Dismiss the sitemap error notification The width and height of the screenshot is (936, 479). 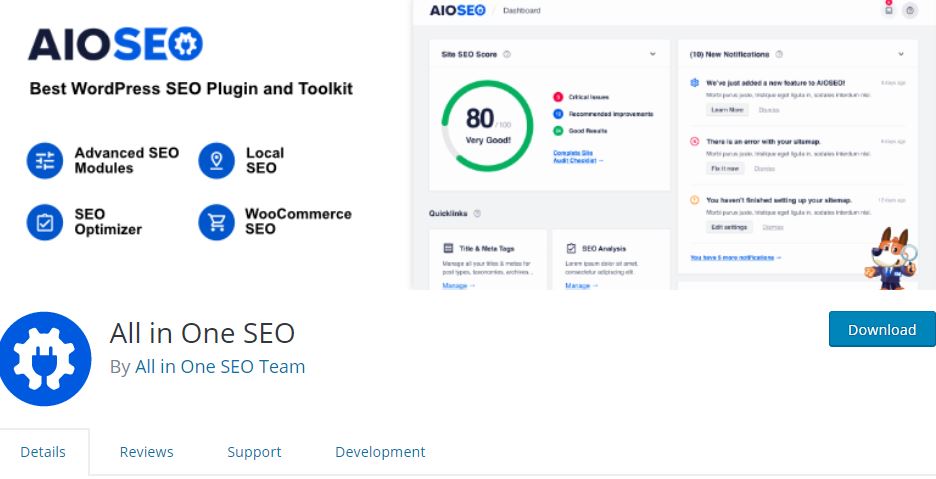764,168
